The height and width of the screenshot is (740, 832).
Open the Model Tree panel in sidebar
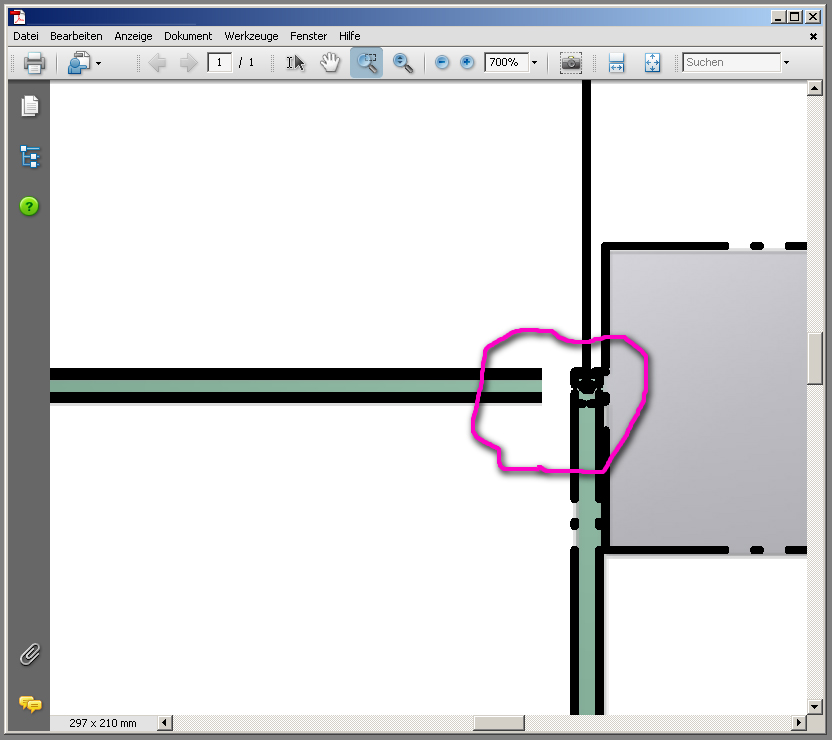point(30,156)
